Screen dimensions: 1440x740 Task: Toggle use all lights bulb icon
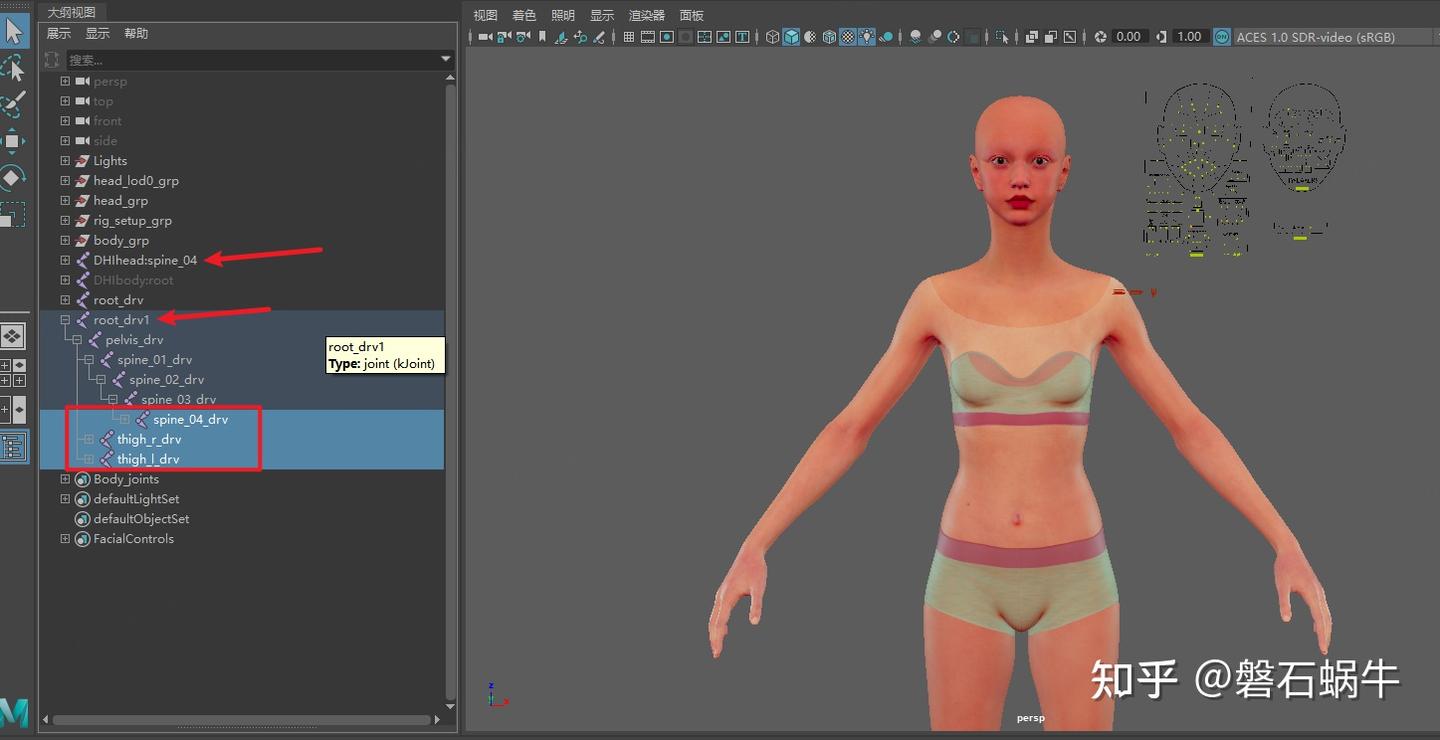pos(867,37)
